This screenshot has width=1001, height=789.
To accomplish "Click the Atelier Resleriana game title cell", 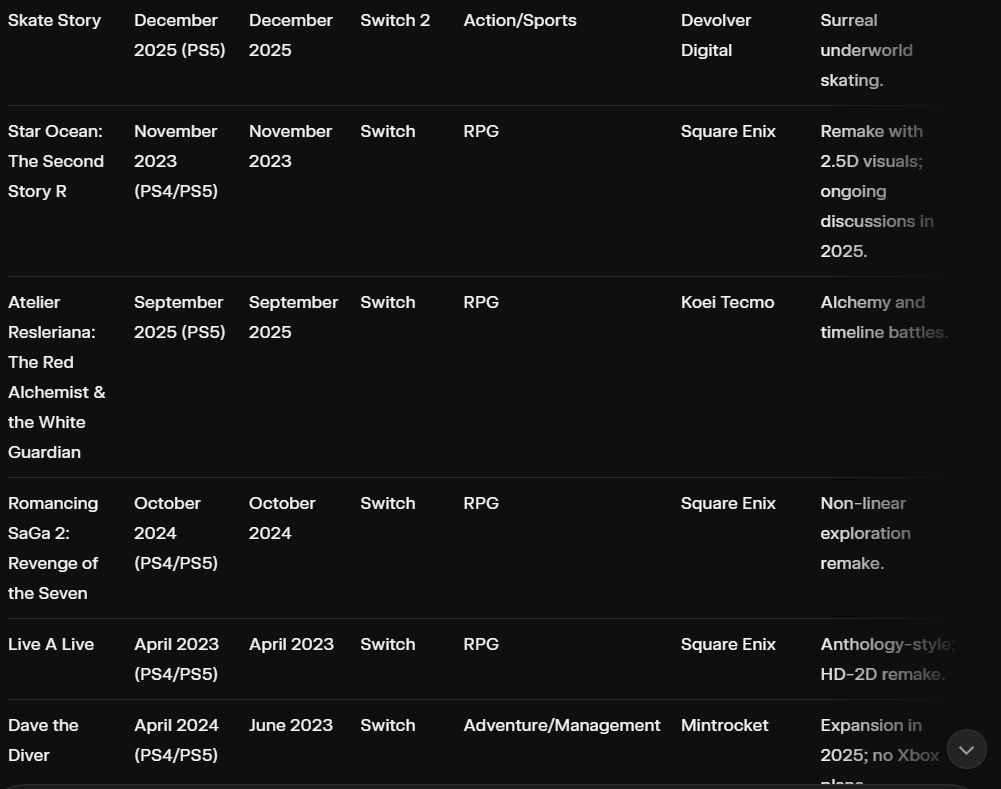I will tap(56, 377).
